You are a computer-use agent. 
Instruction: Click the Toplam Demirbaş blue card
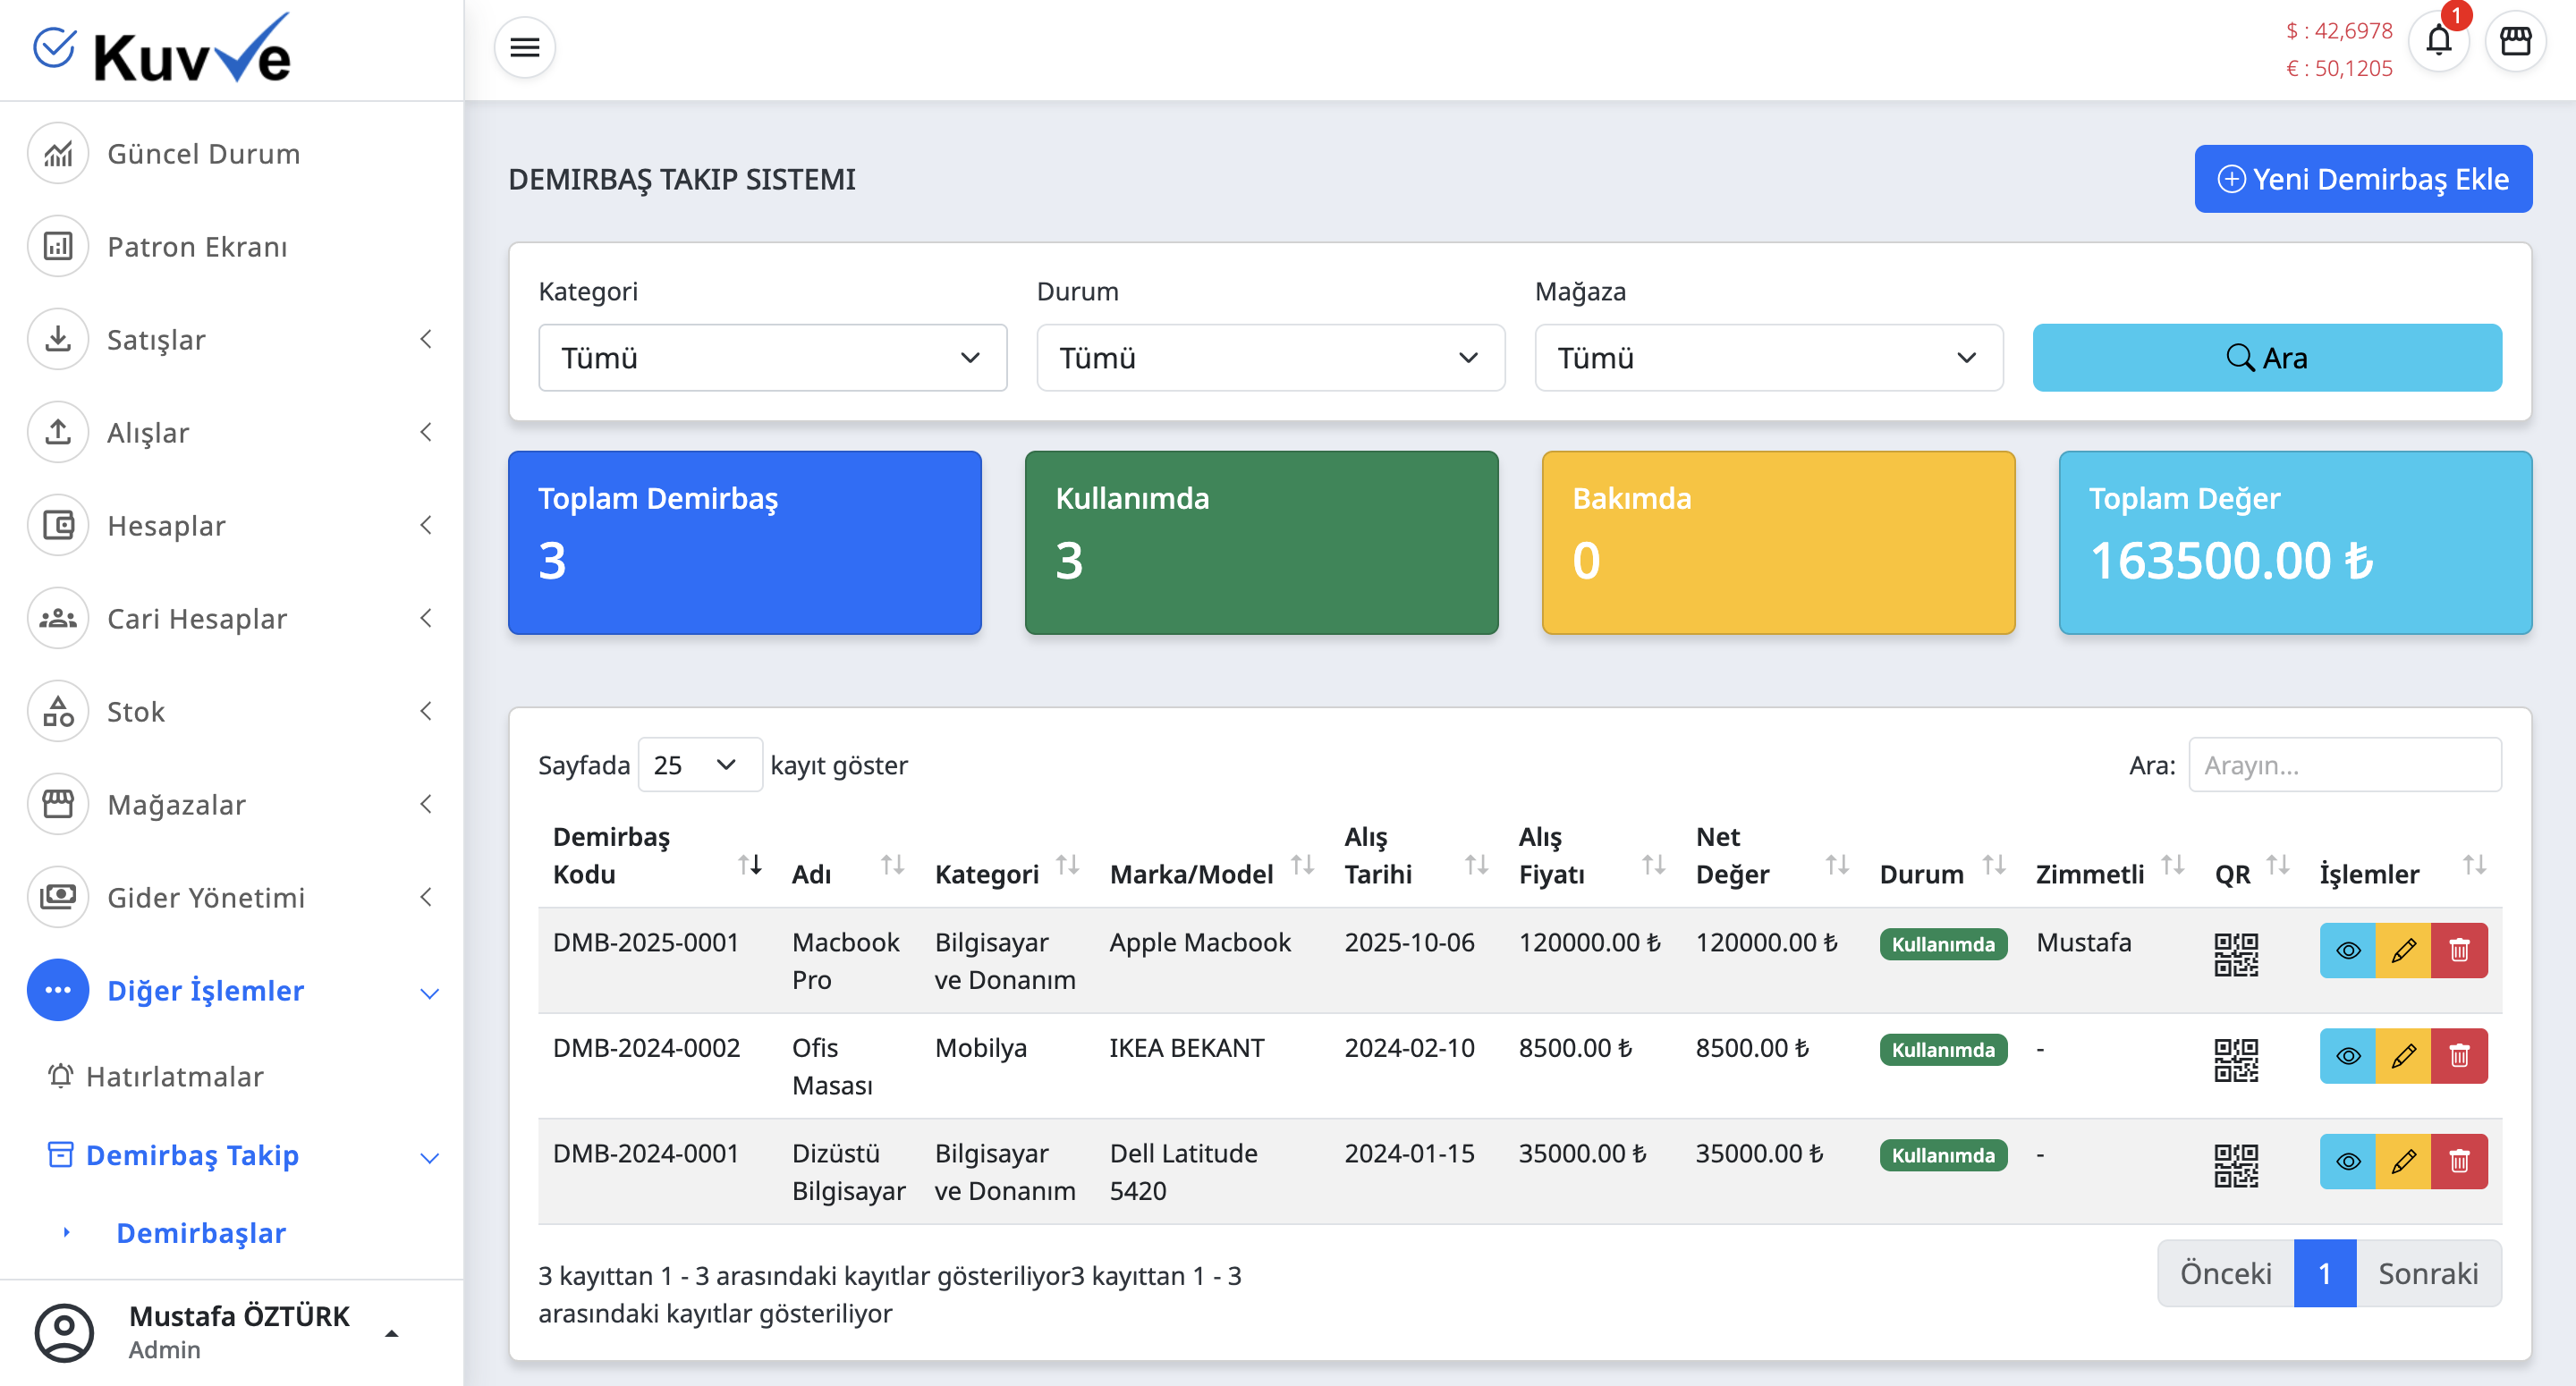(x=744, y=542)
